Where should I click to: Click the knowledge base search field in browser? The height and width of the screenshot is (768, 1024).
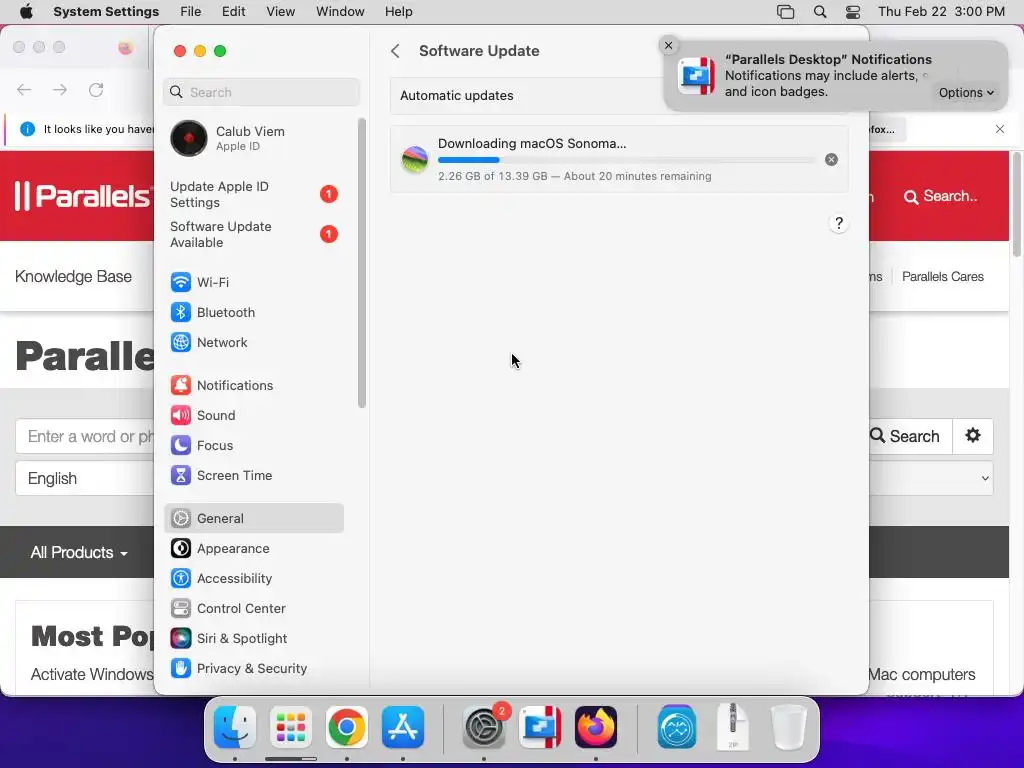click(x=85, y=436)
